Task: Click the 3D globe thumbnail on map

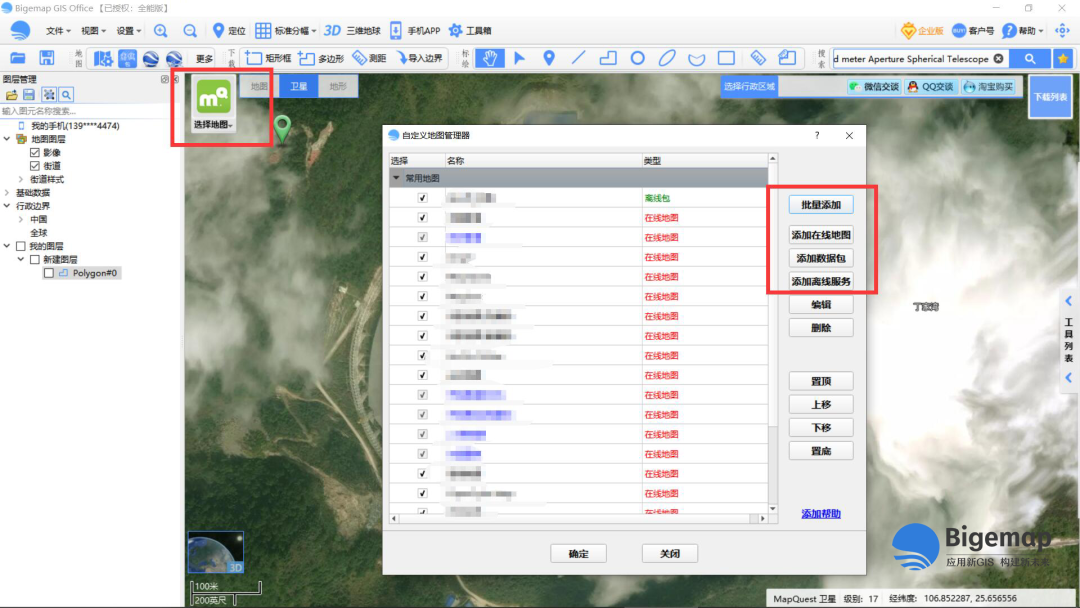Action: click(x=216, y=552)
